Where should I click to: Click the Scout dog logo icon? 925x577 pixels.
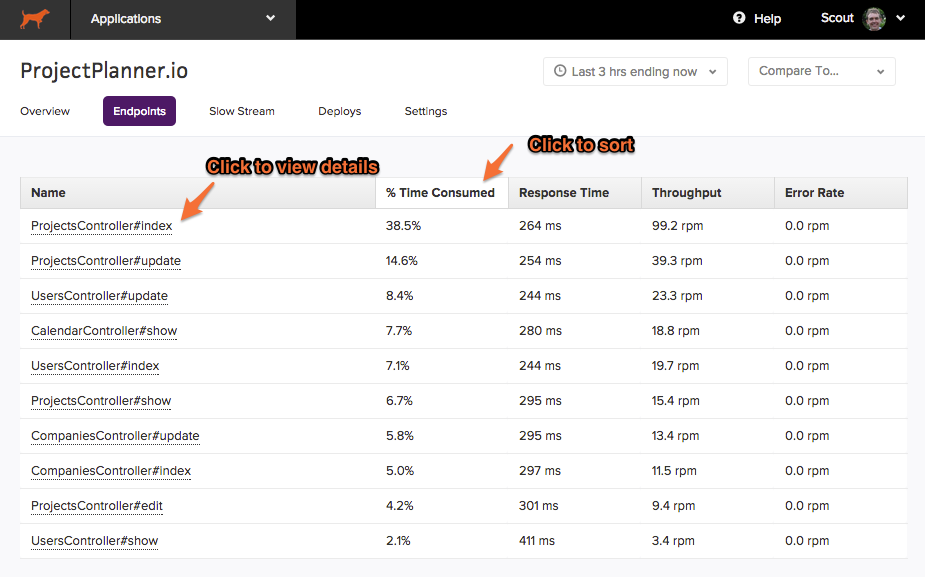click(35, 19)
